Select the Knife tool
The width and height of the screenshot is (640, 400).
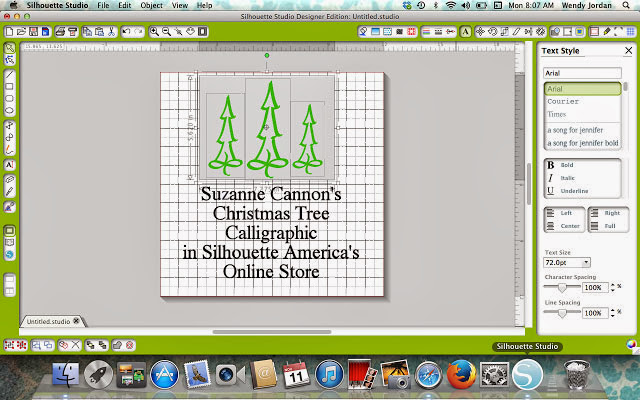pos(10,191)
